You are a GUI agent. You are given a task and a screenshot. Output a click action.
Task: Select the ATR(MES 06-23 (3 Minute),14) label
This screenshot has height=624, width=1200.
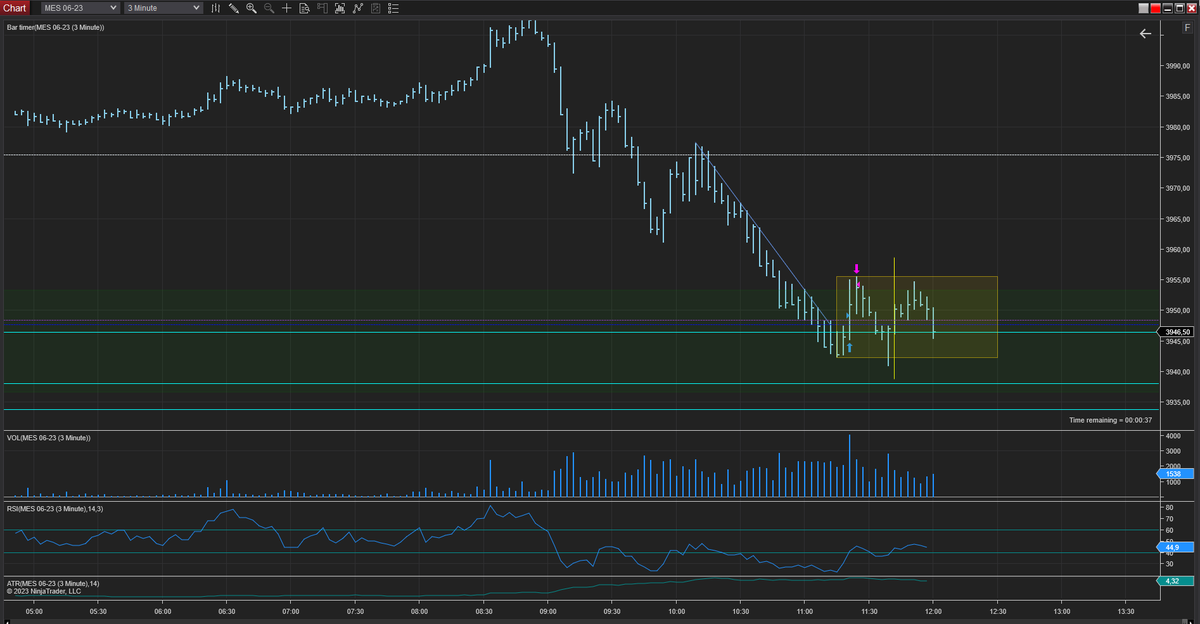pos(52,583)
